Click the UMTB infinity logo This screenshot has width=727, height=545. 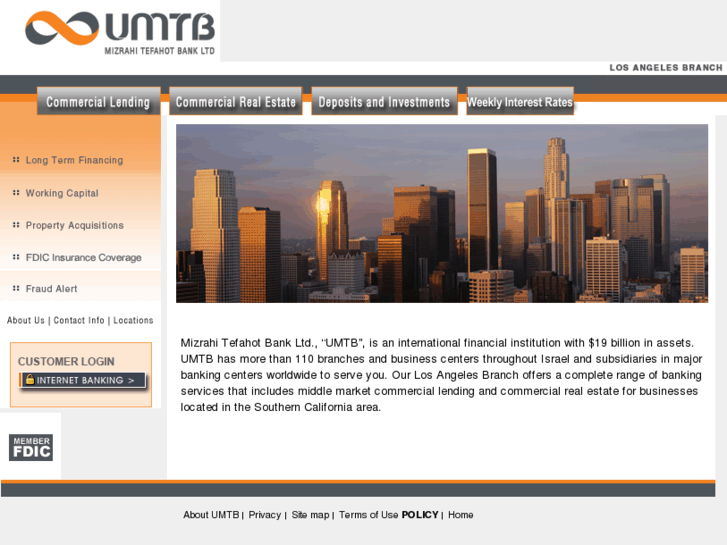point(62,28)
